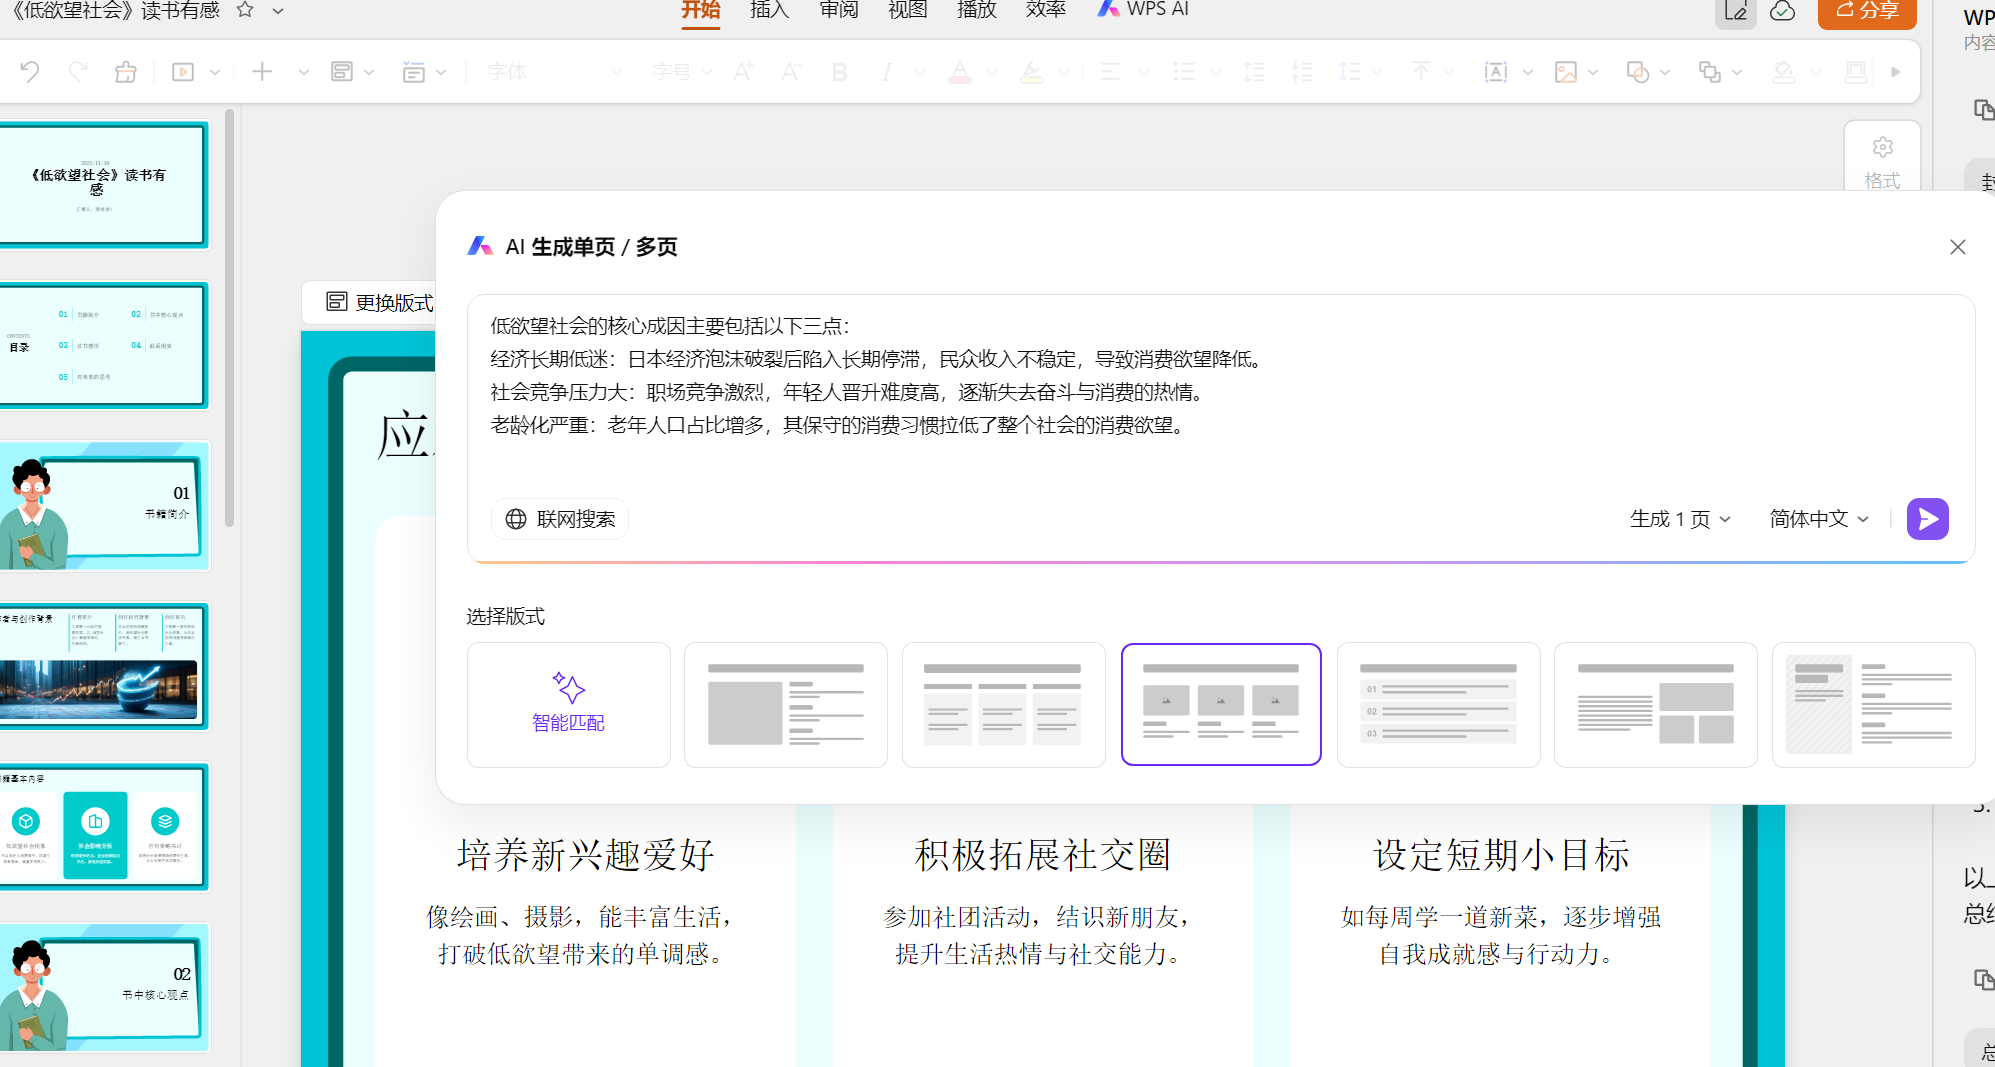
Task: Select the three-image column layout option
Action: click(x=1221, y=705)
